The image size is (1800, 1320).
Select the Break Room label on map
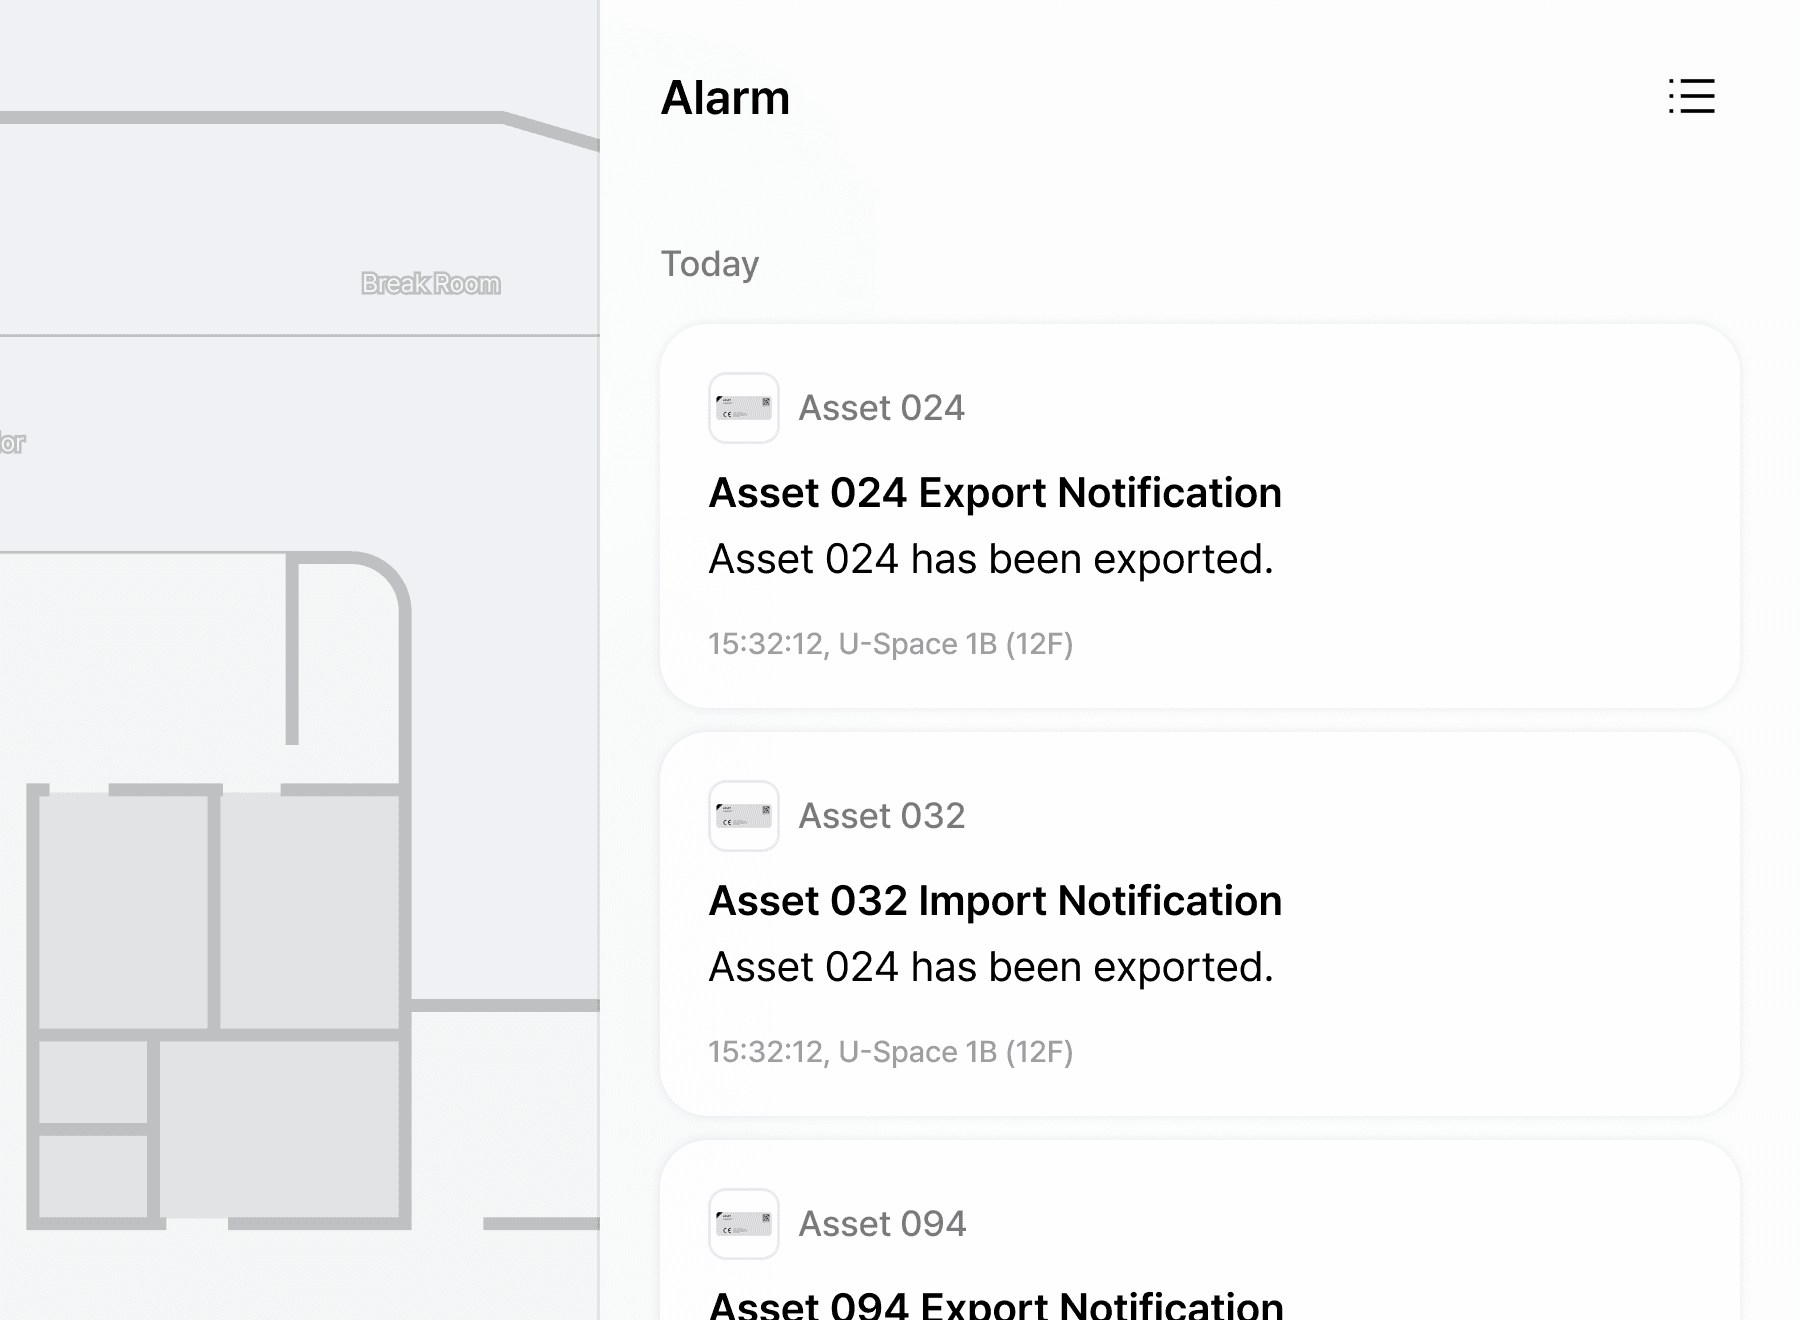click(431, 284)
